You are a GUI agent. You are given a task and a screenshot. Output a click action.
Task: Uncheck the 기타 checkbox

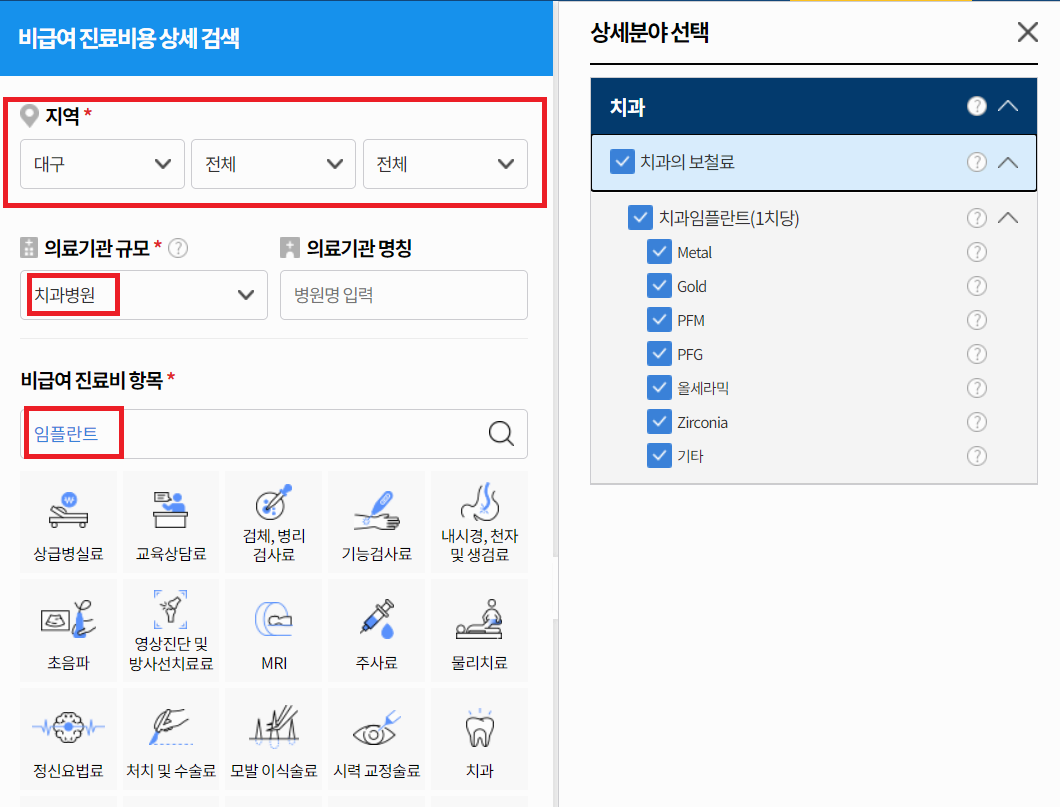point(659,456)
